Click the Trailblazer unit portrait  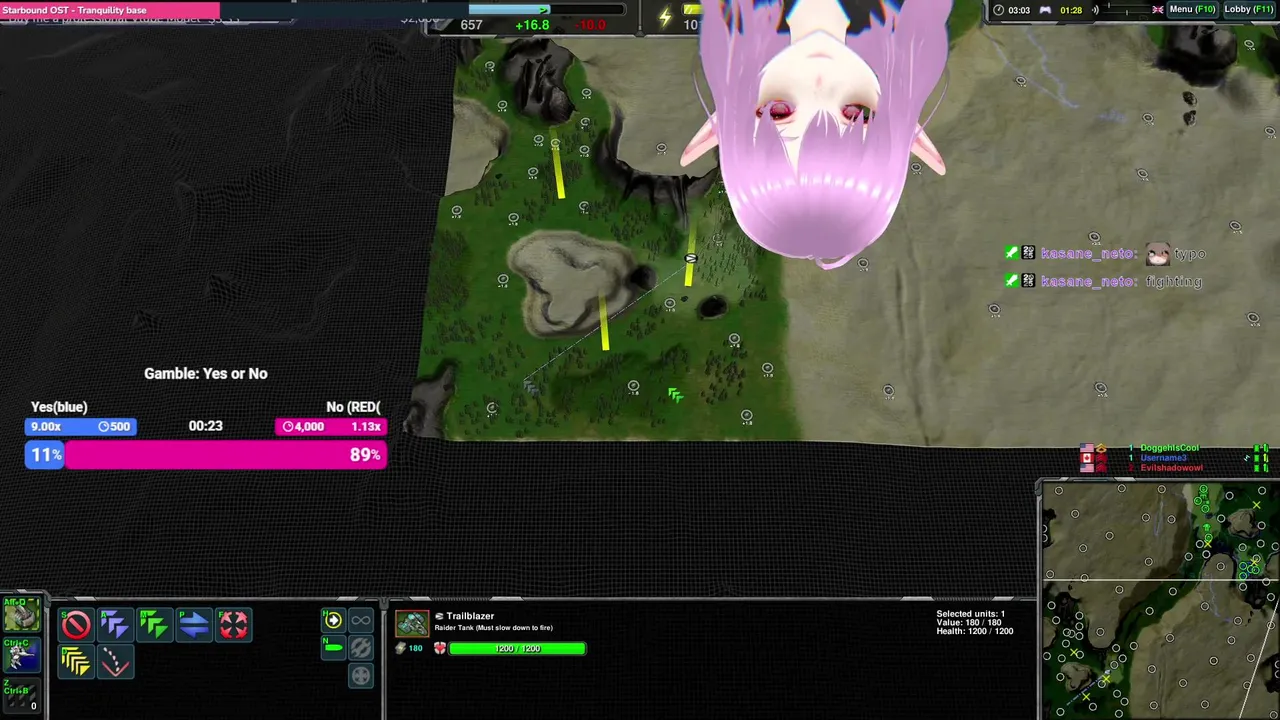point(412,623)
